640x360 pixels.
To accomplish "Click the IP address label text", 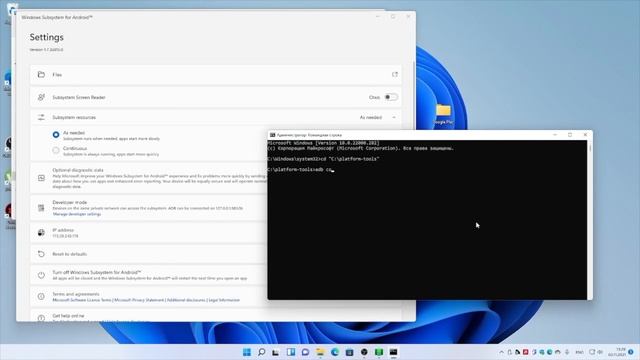I will pos(63,230).
